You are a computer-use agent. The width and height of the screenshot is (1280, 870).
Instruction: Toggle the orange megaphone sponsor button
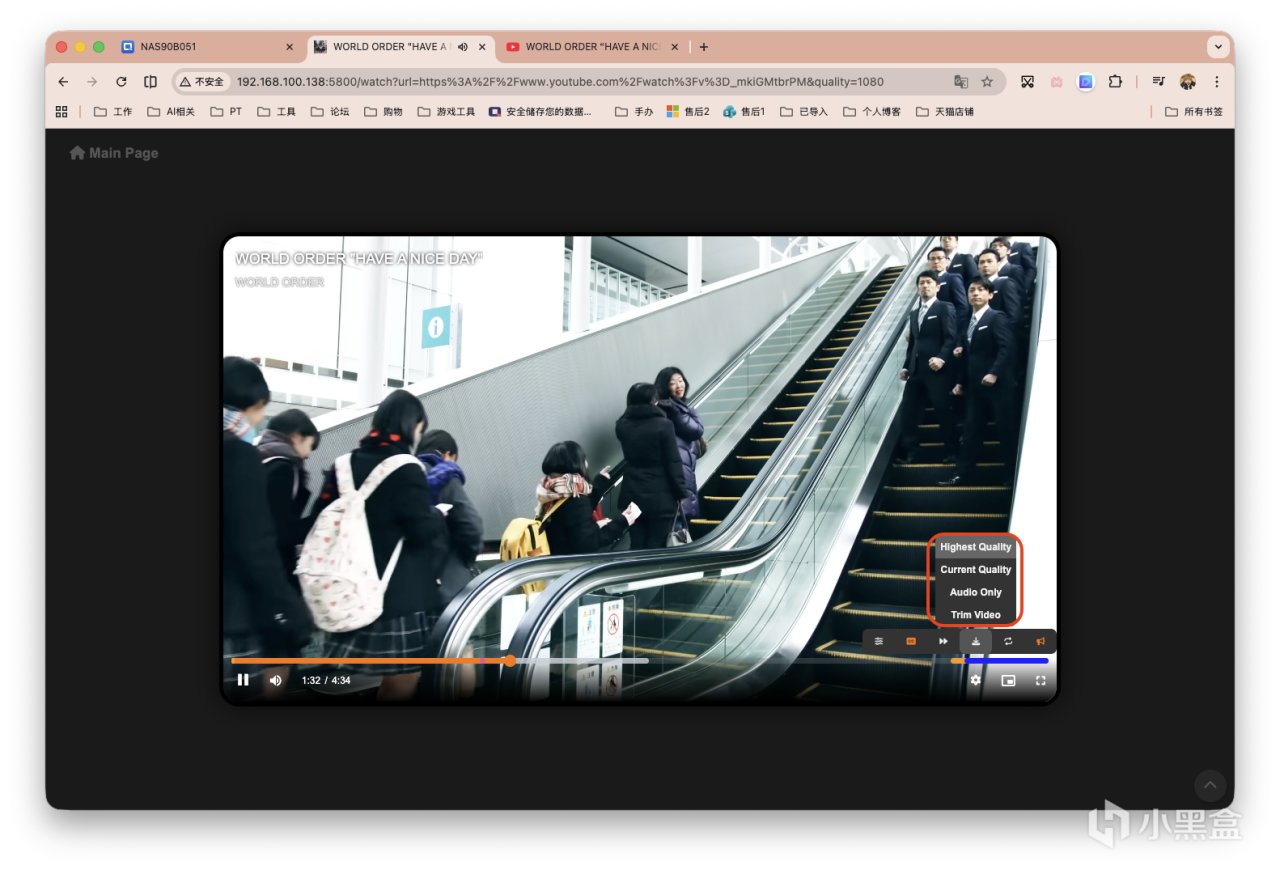point(1041,641)
